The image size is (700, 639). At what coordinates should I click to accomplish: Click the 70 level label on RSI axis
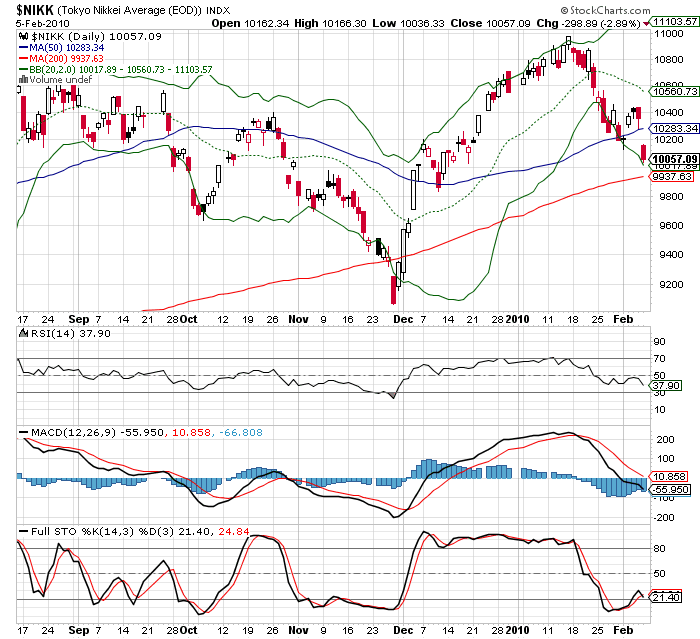pos(659,359)
